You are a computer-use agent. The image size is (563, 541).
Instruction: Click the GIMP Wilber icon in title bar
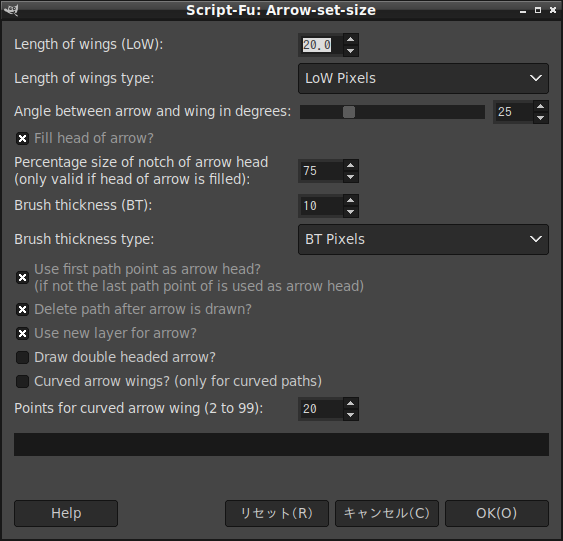[x=11, y=10]
